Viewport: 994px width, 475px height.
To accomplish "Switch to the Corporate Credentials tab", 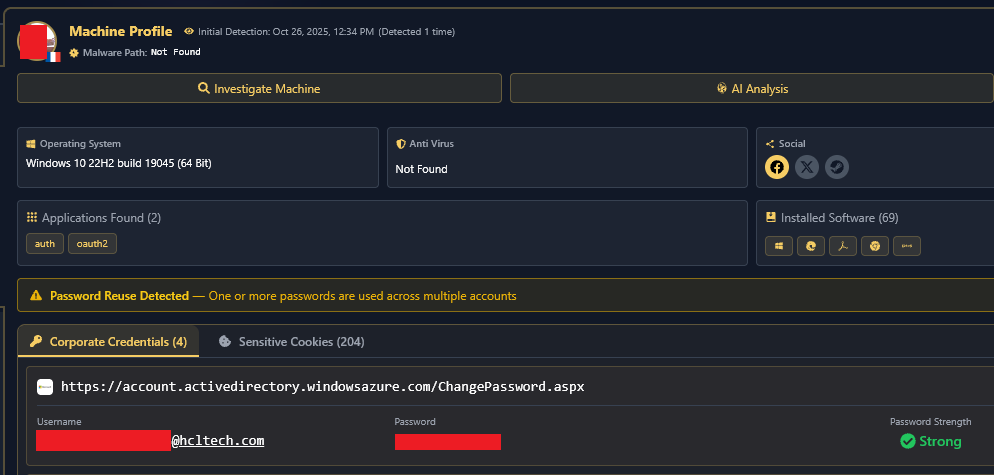I will pyautogui.click(x=108, y=341).
